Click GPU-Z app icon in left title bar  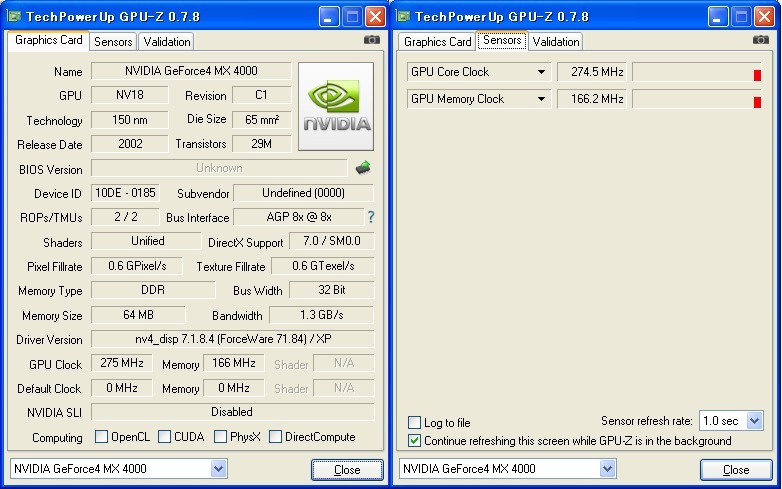[x=14, y=16]
